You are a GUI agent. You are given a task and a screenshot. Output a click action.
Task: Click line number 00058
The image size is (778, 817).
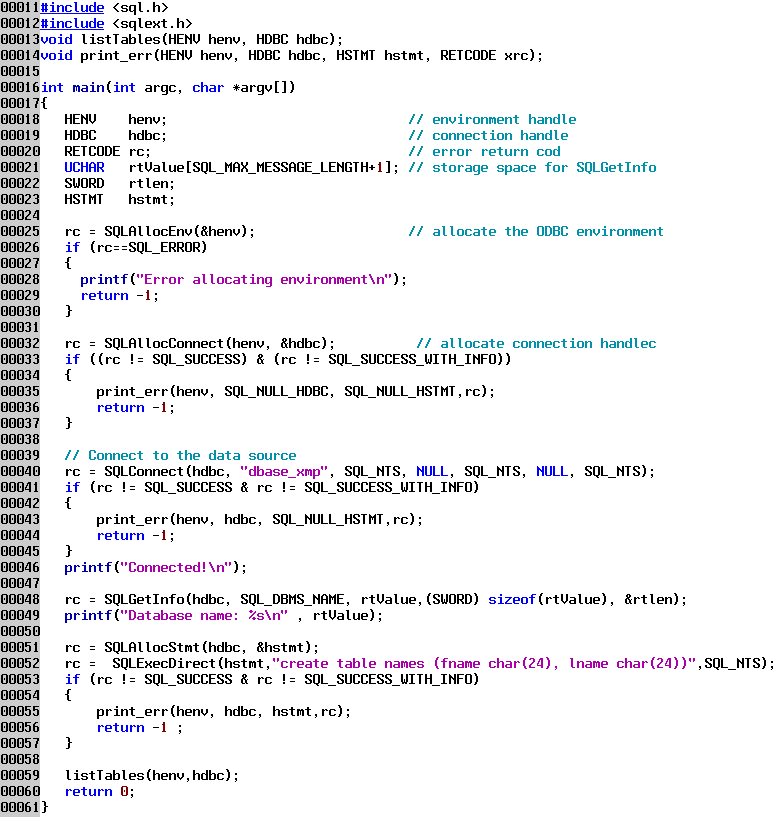(x=20, y=760)
